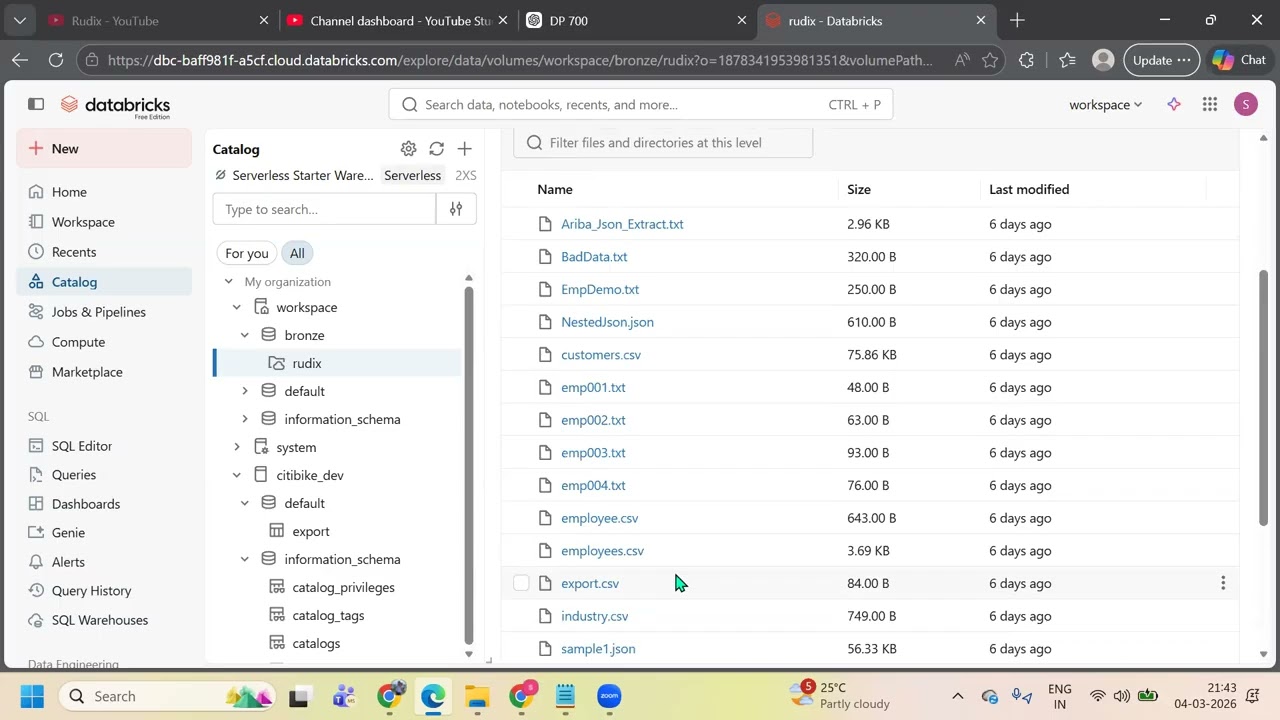Open the kebab menu for export.csv
The image size is (1280, 720).
click(x=1223, y=583)
